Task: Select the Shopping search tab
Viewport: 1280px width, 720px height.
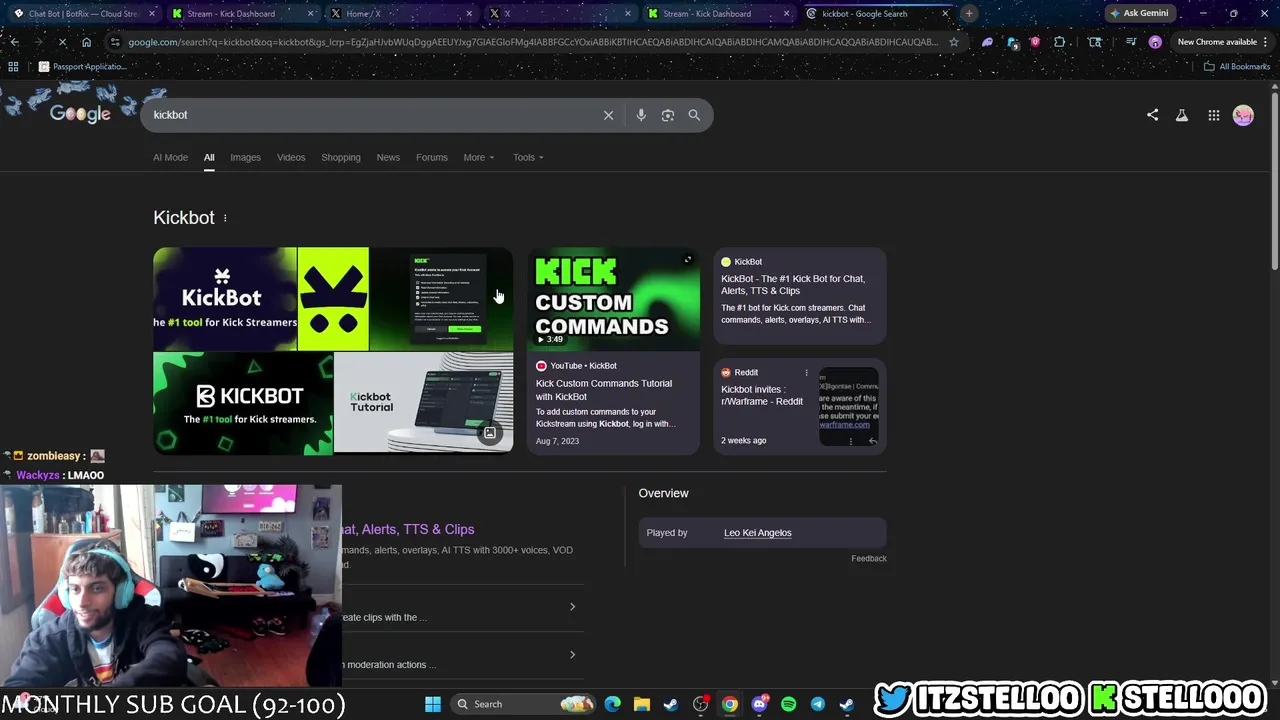Action: (x=341, y=157)
